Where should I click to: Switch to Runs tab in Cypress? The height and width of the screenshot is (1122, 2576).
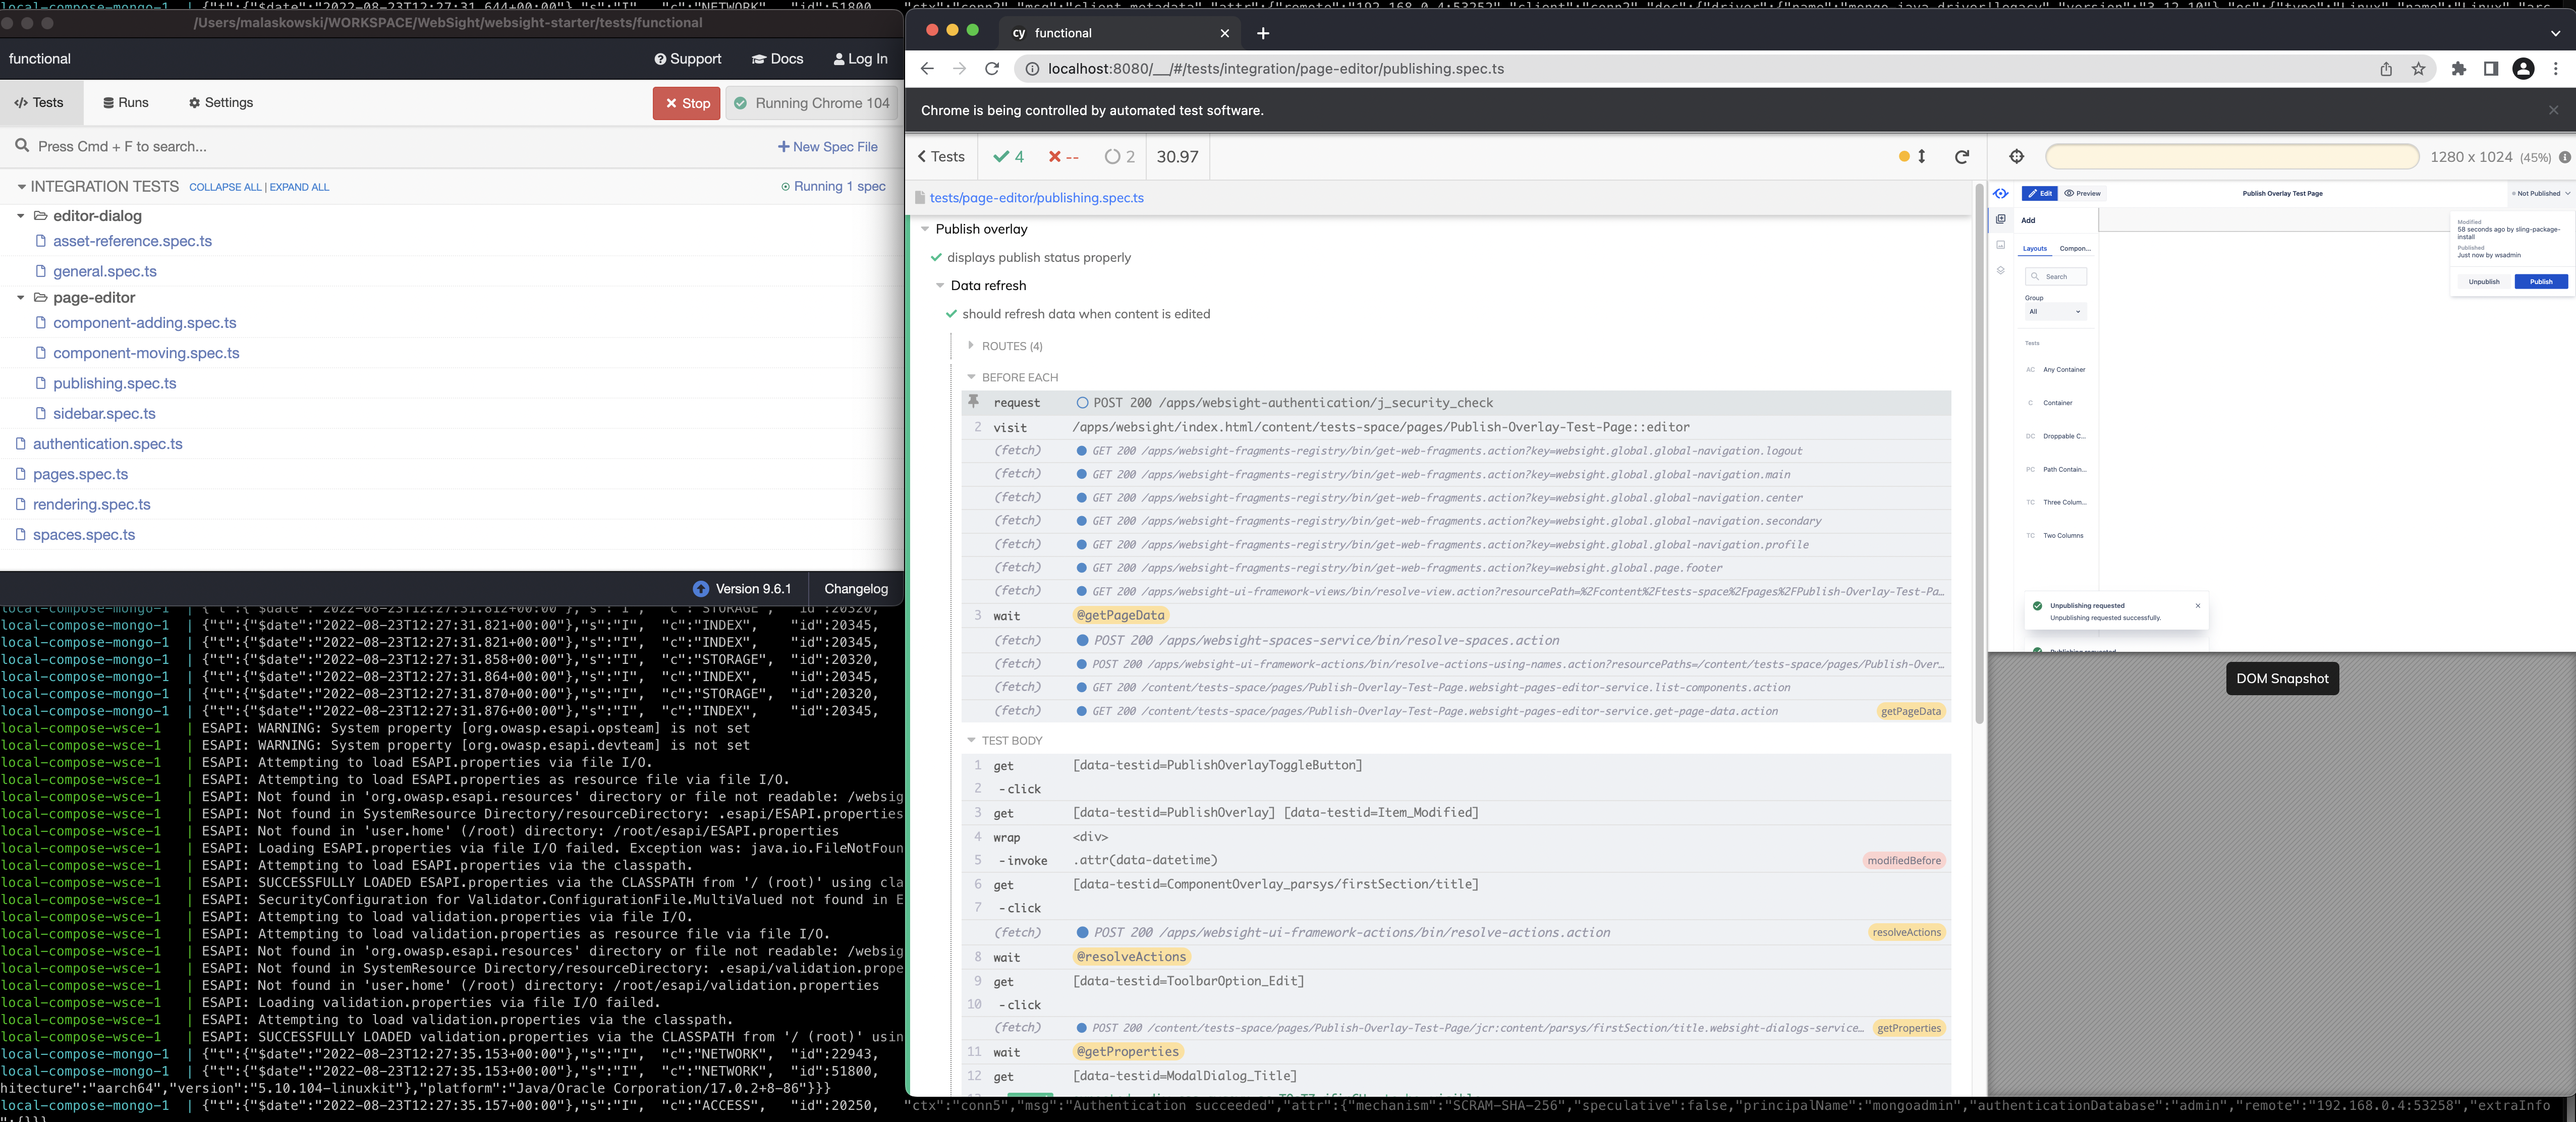tap(126, 103)
